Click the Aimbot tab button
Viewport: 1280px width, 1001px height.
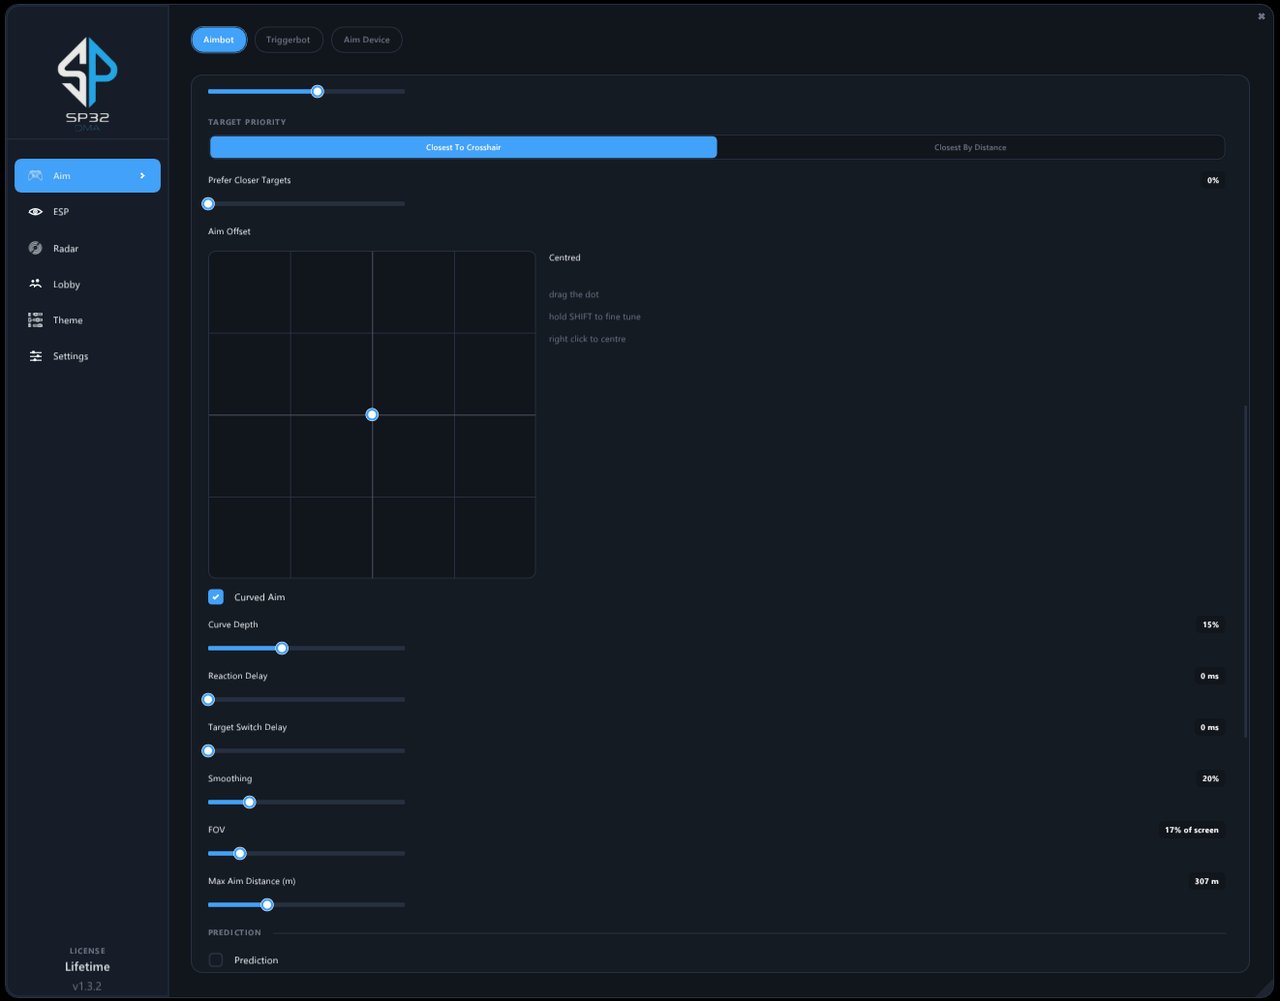click(218, 40)
